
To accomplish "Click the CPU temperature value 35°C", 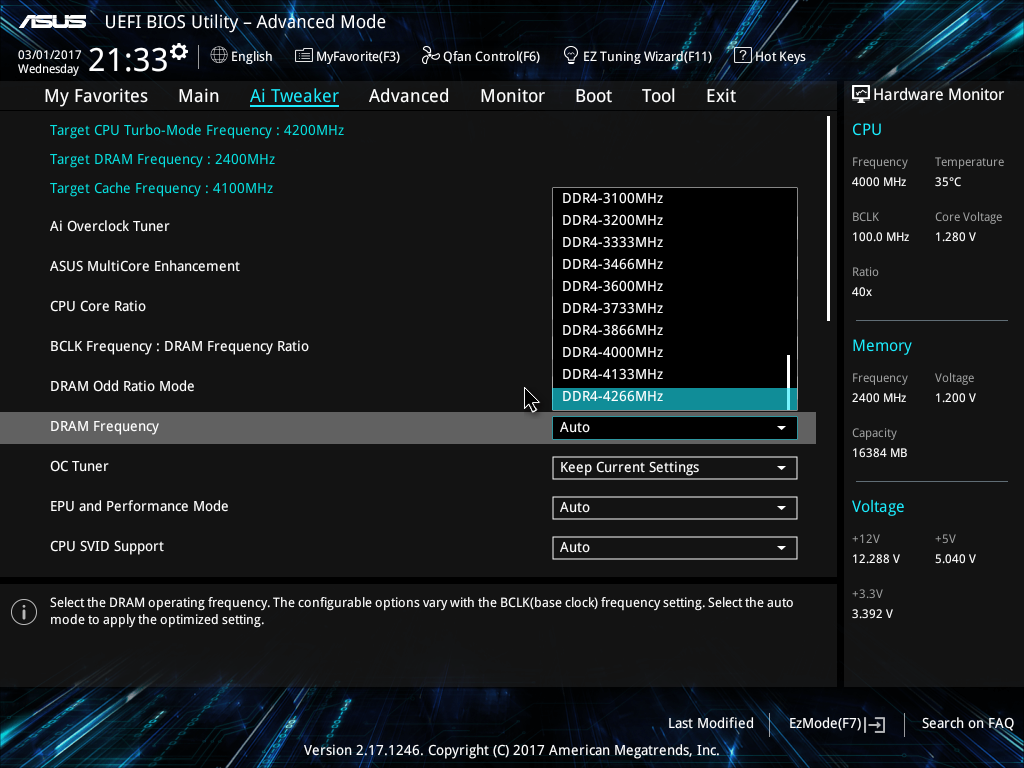I will 948,182.
